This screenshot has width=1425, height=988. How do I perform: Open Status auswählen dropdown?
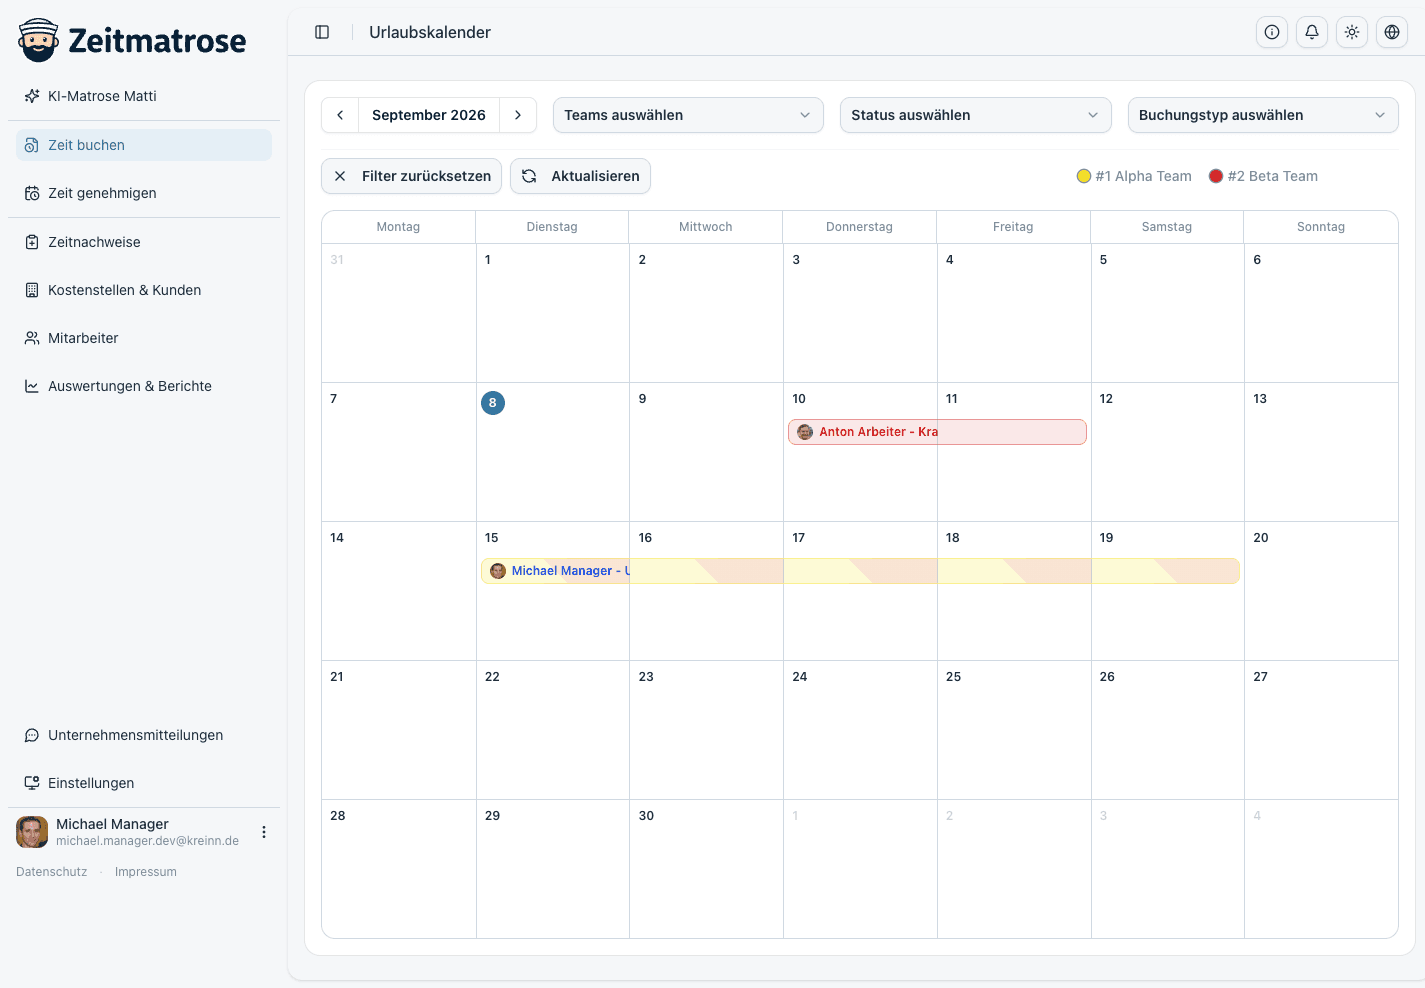[x=976, y=115]
